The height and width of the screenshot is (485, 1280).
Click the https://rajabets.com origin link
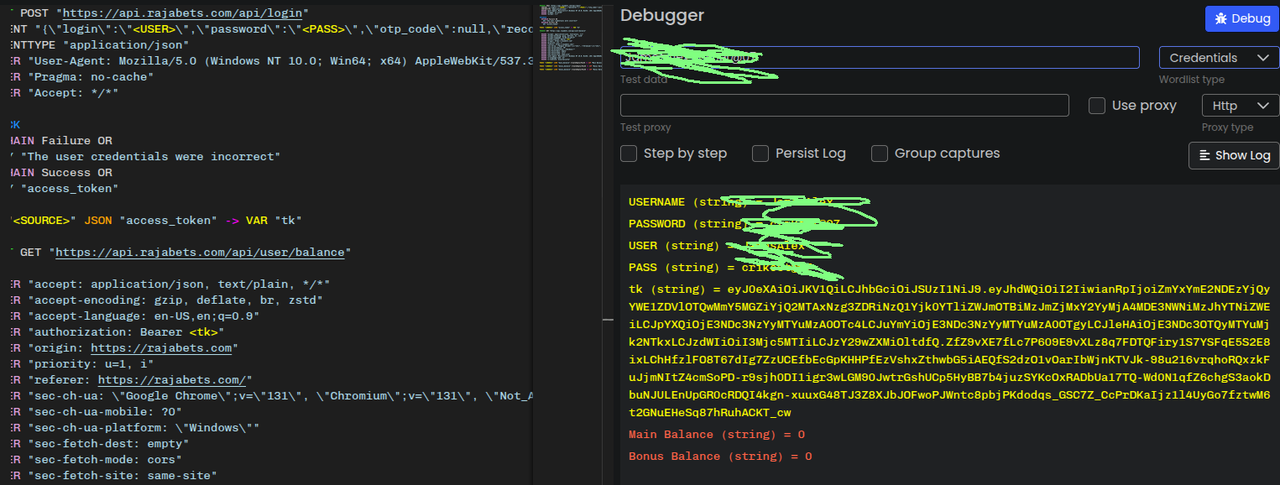click(163, 347)
